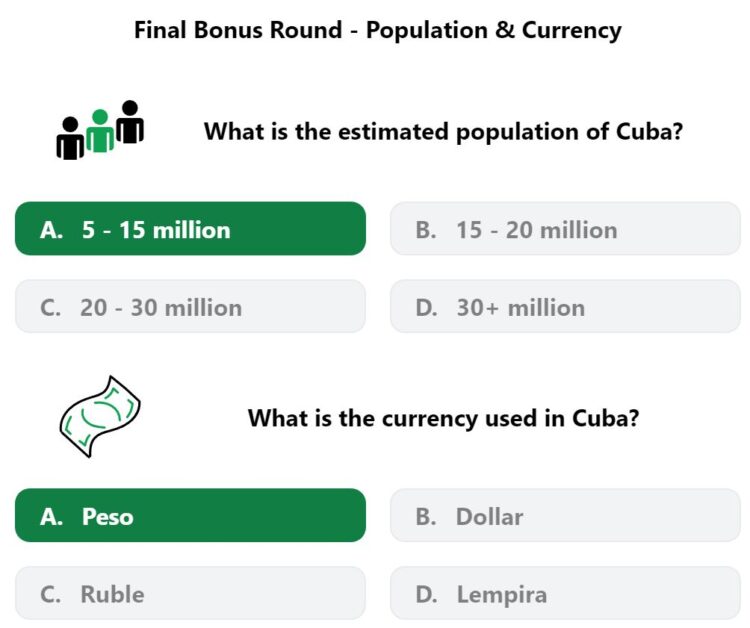Click the Cuba population question text

[x=443, y=132]
